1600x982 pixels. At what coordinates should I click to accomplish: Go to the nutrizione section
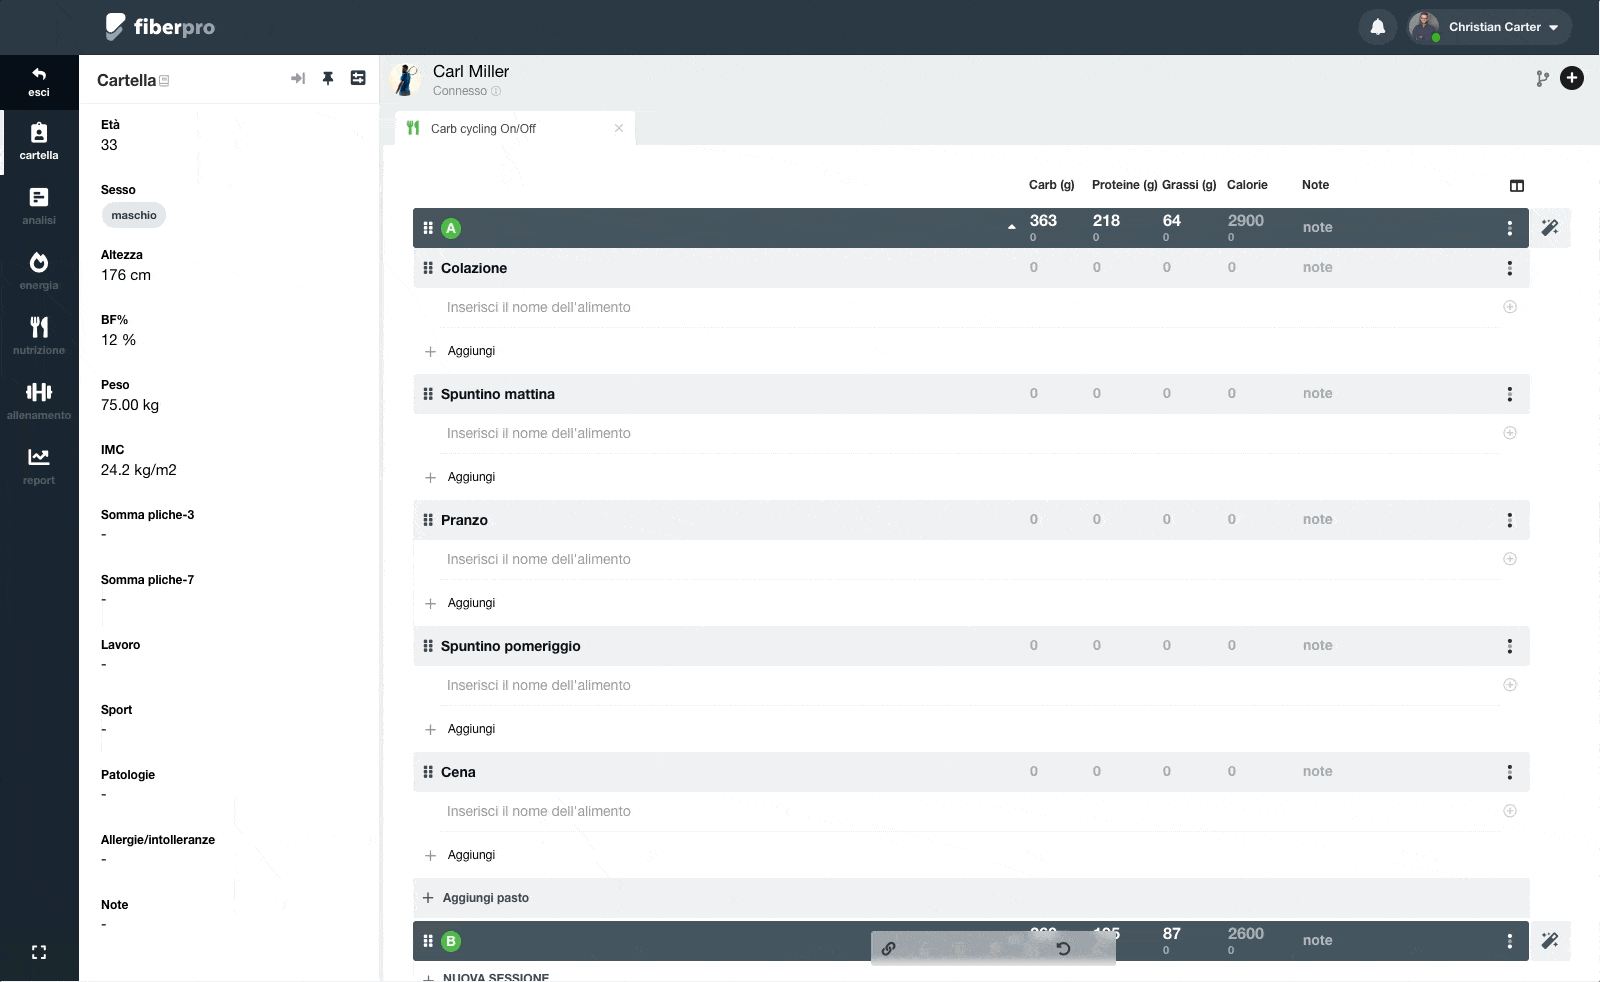pos(39,335)
